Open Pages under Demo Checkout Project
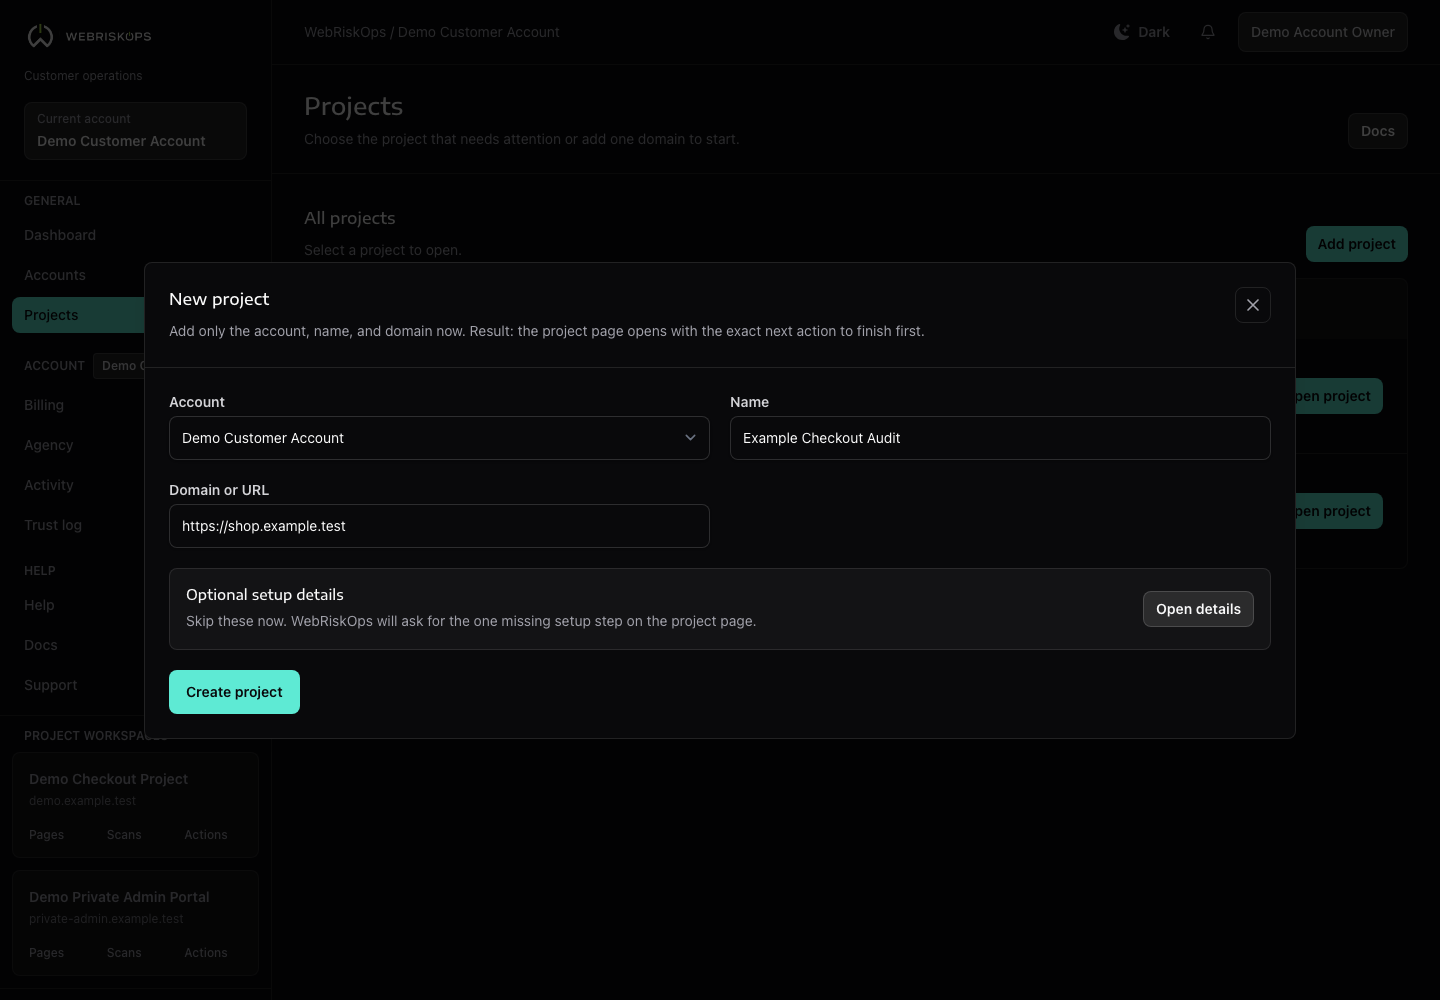The height and width of the screenshot is (1000, 1440). pyautogui.click(x=46, y=835)
